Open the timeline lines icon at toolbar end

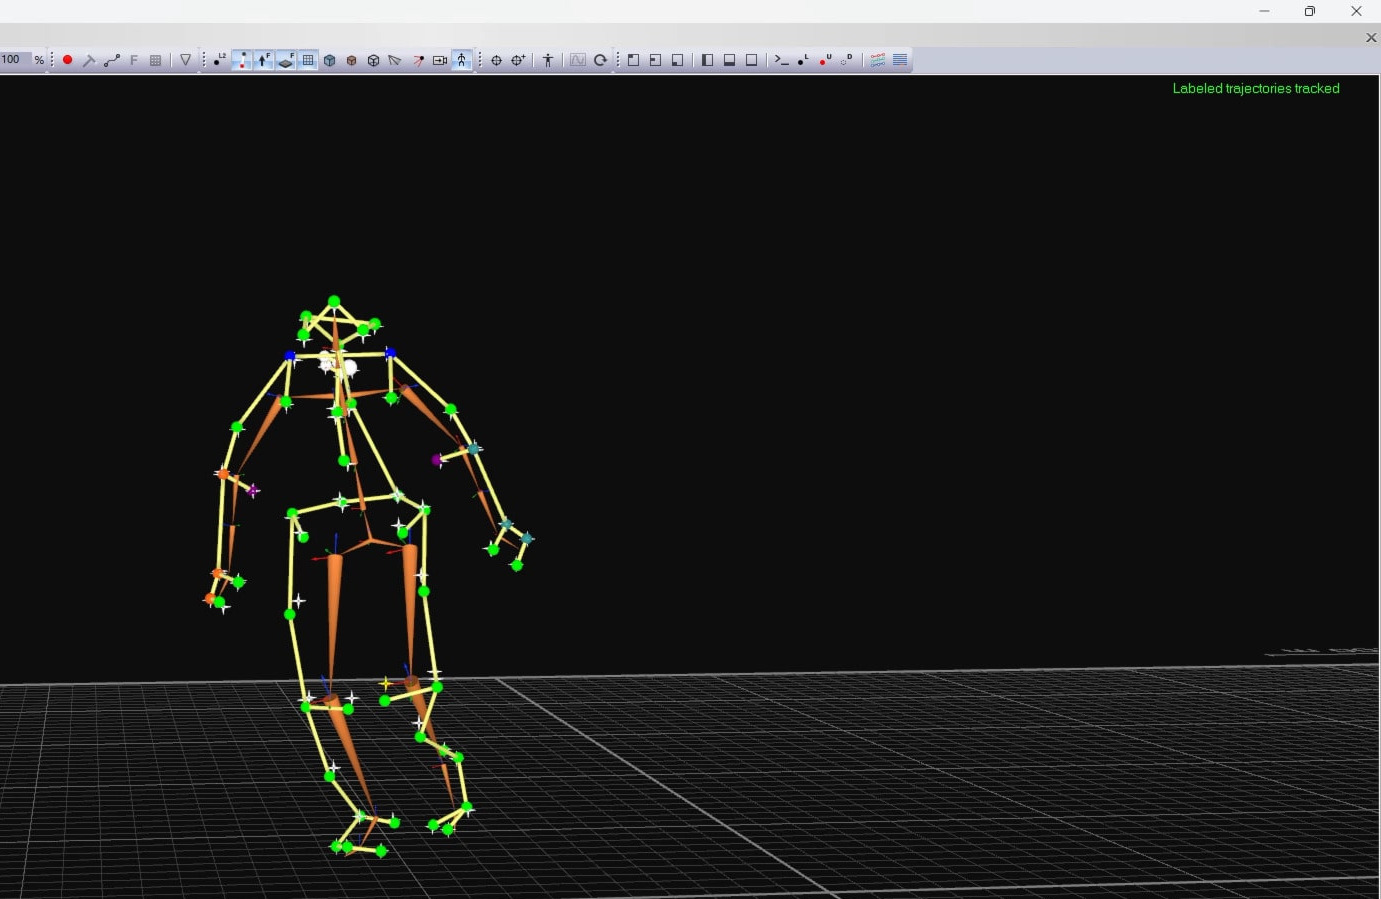click(900, 60)
